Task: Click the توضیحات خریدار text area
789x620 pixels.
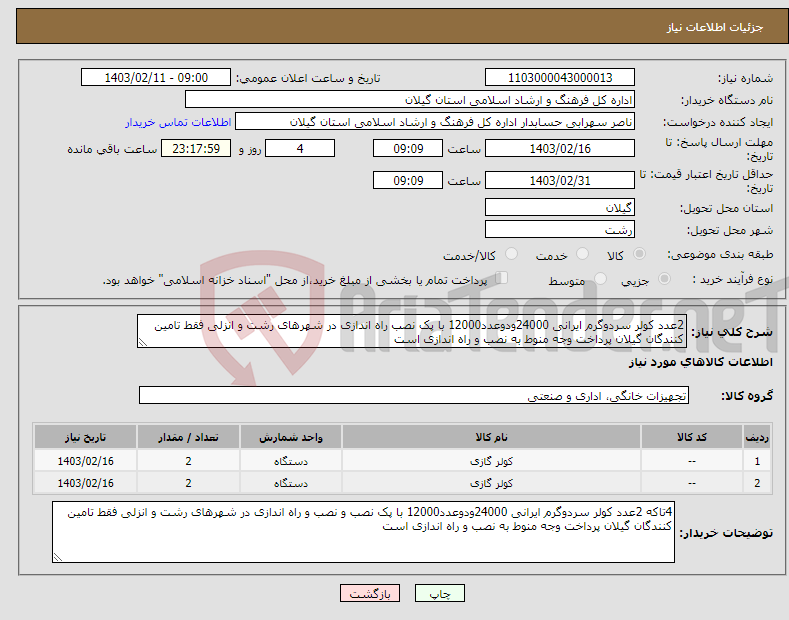Action: pyautogui.click(x=363, y=532)
